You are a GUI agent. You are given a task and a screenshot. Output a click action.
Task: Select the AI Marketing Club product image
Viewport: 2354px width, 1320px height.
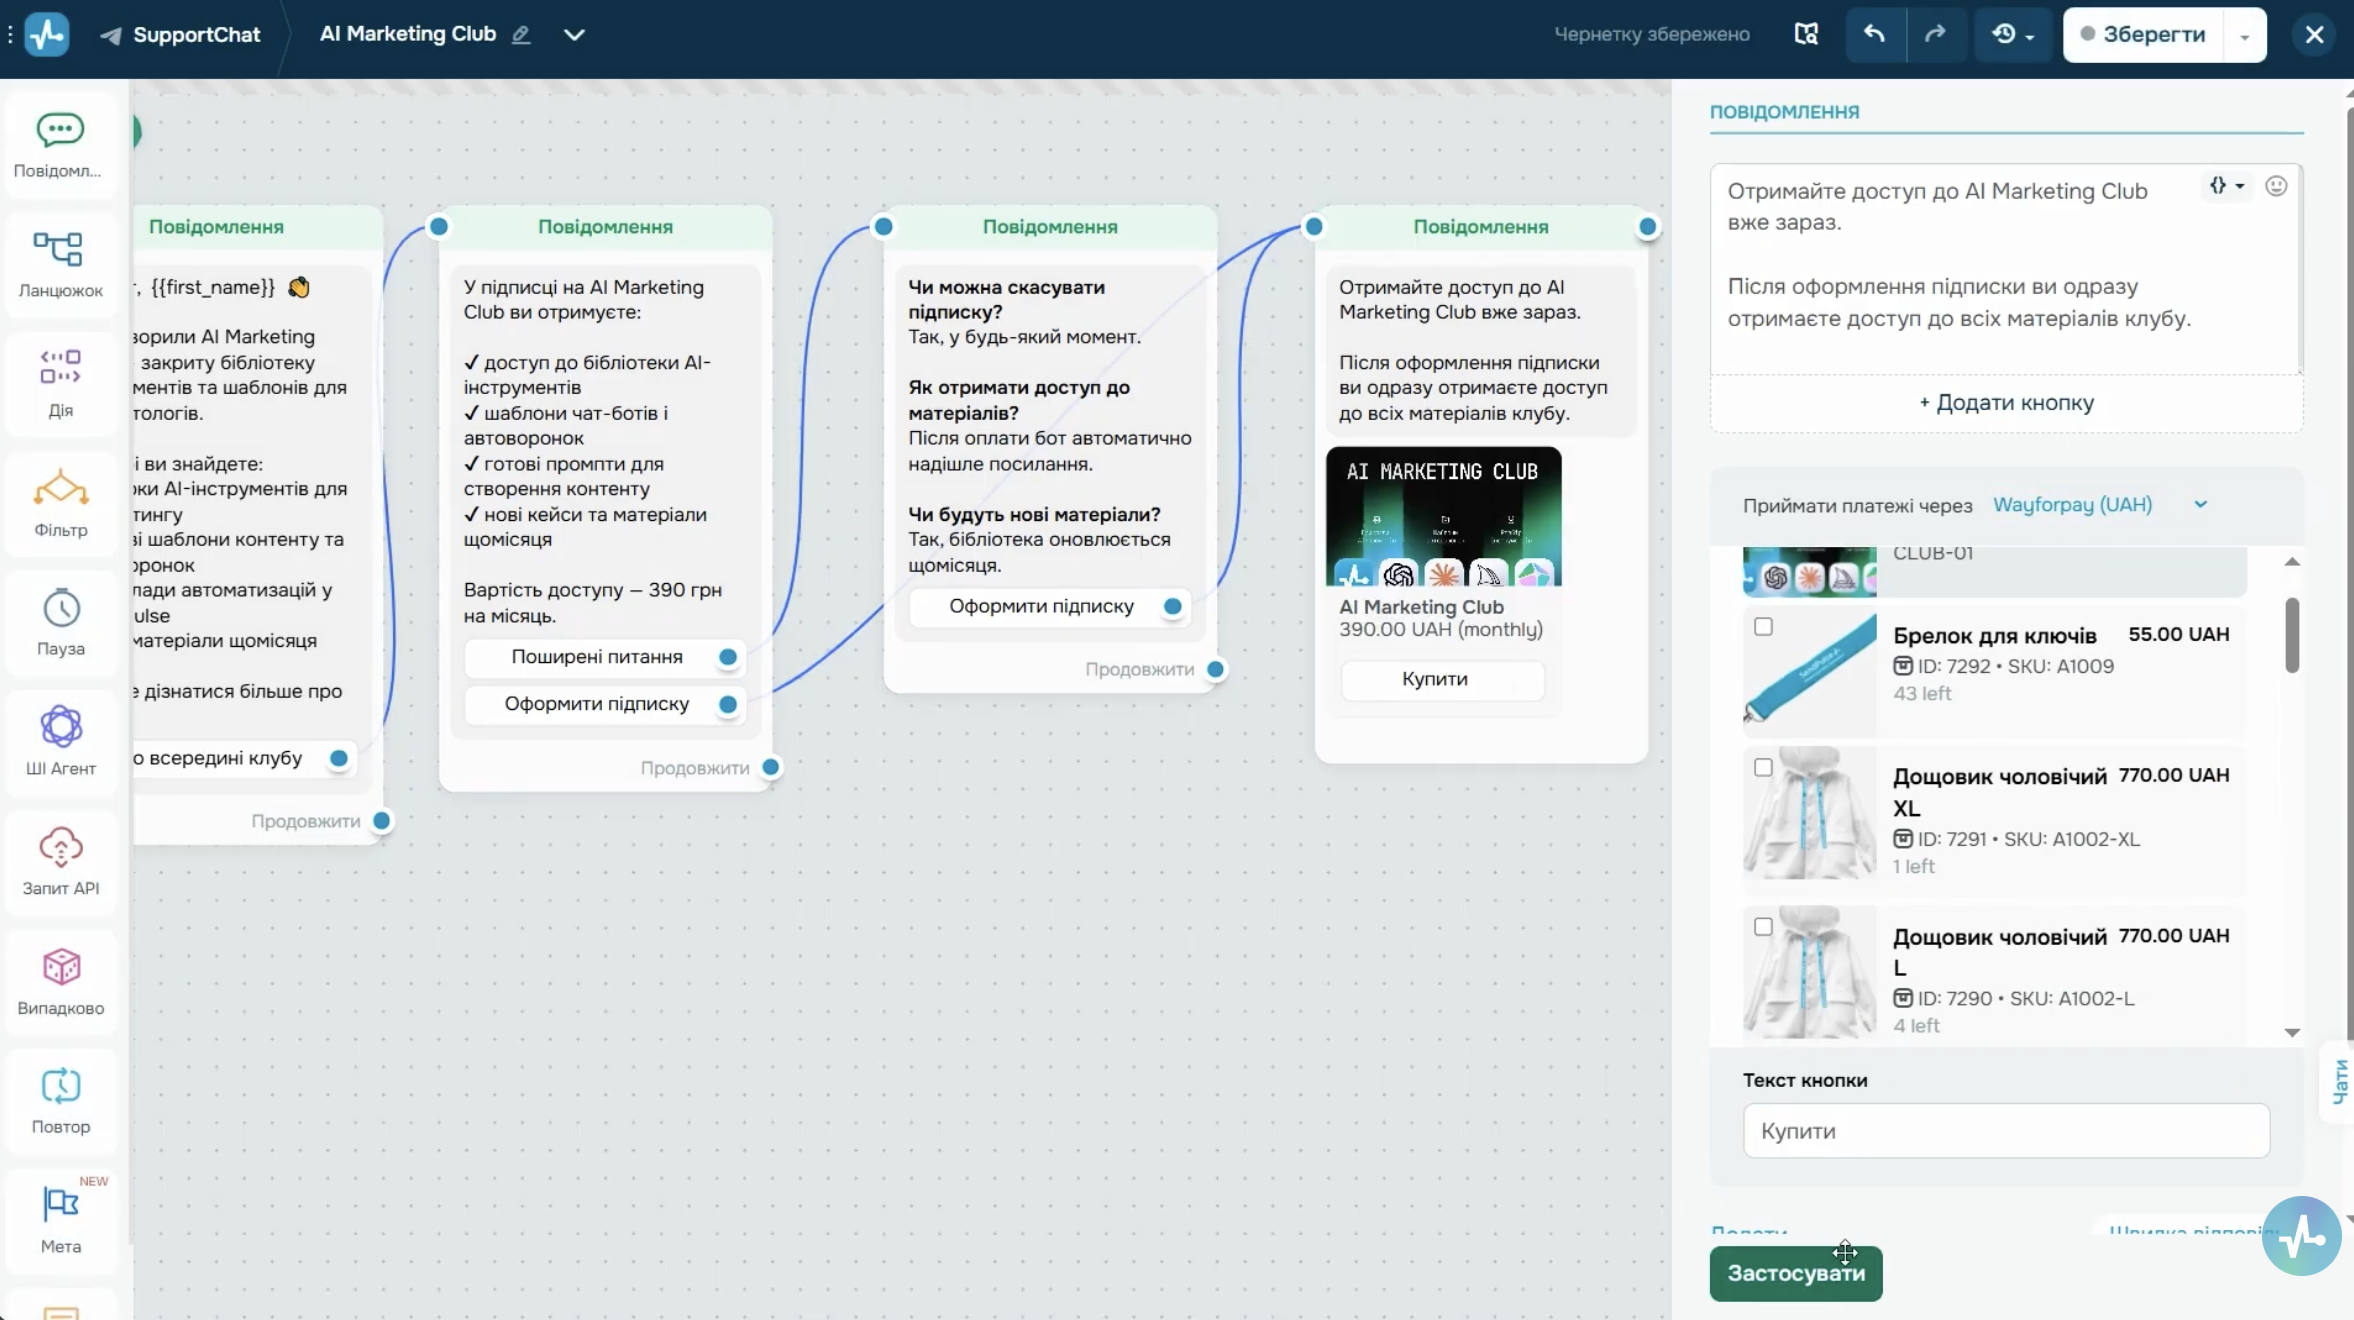tap(1443, 516)
